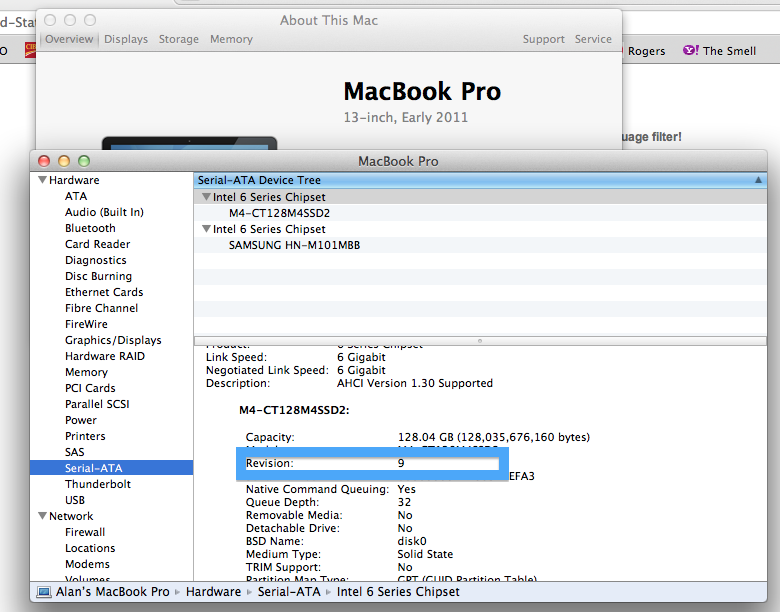The height and width of the screenshot is (612, 780).
Task: Open the Memory tab in About This Mac
Action: 231,39
